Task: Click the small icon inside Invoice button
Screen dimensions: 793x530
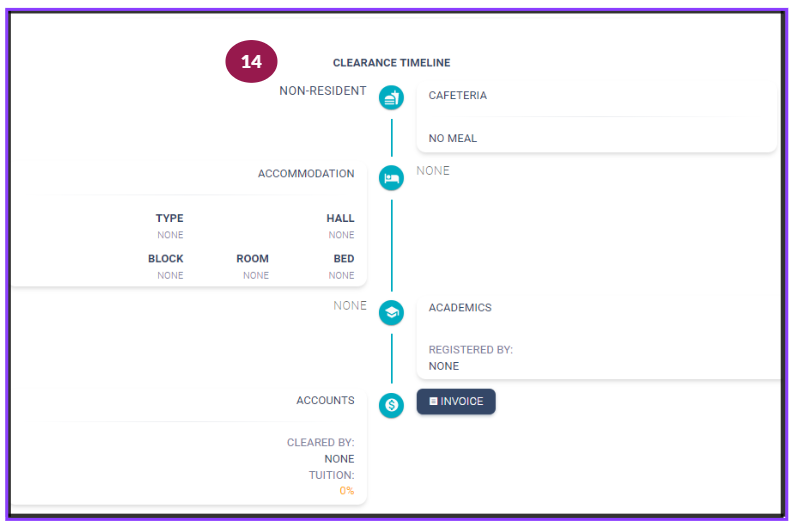Action: pyautogui.click(x=433, y=401)
